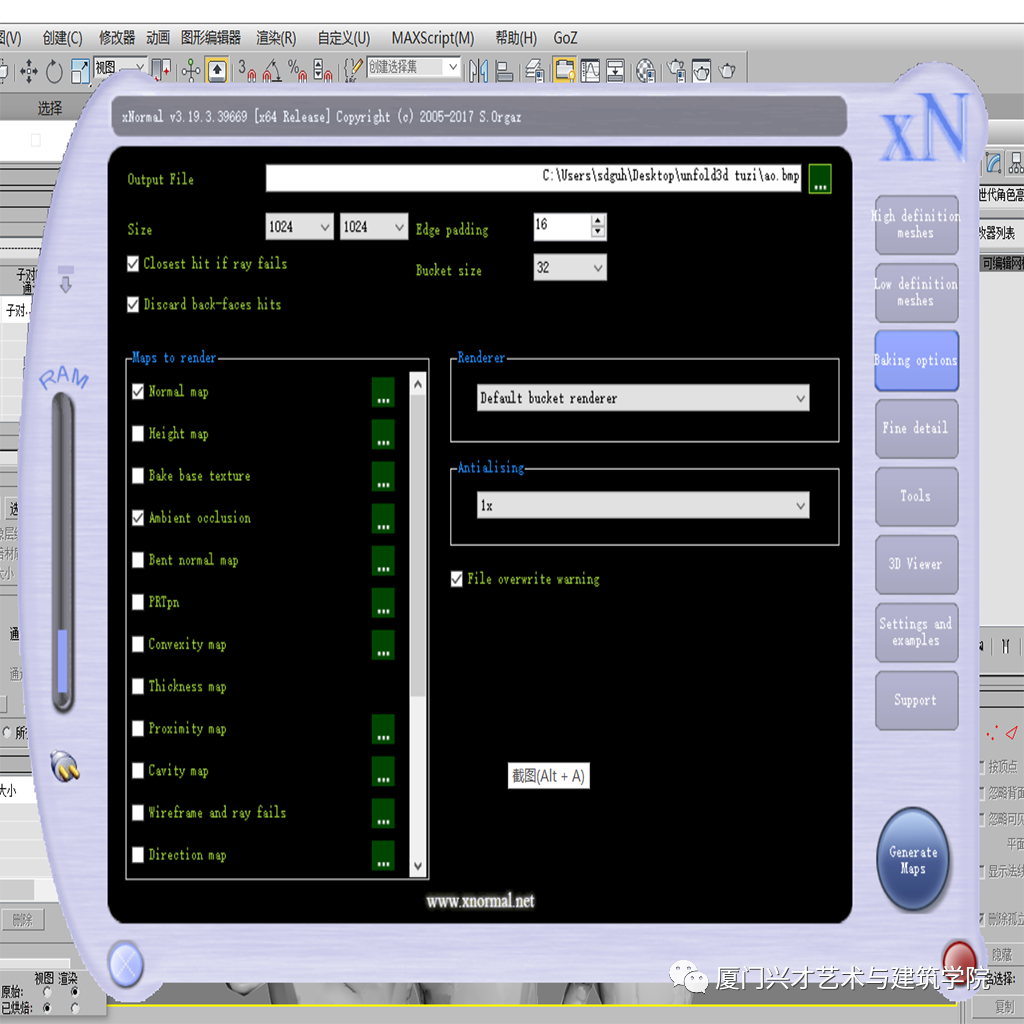Screen dimensions: 1024x1024
Task: Open the Bucket size dropdown
Action: 570,268
